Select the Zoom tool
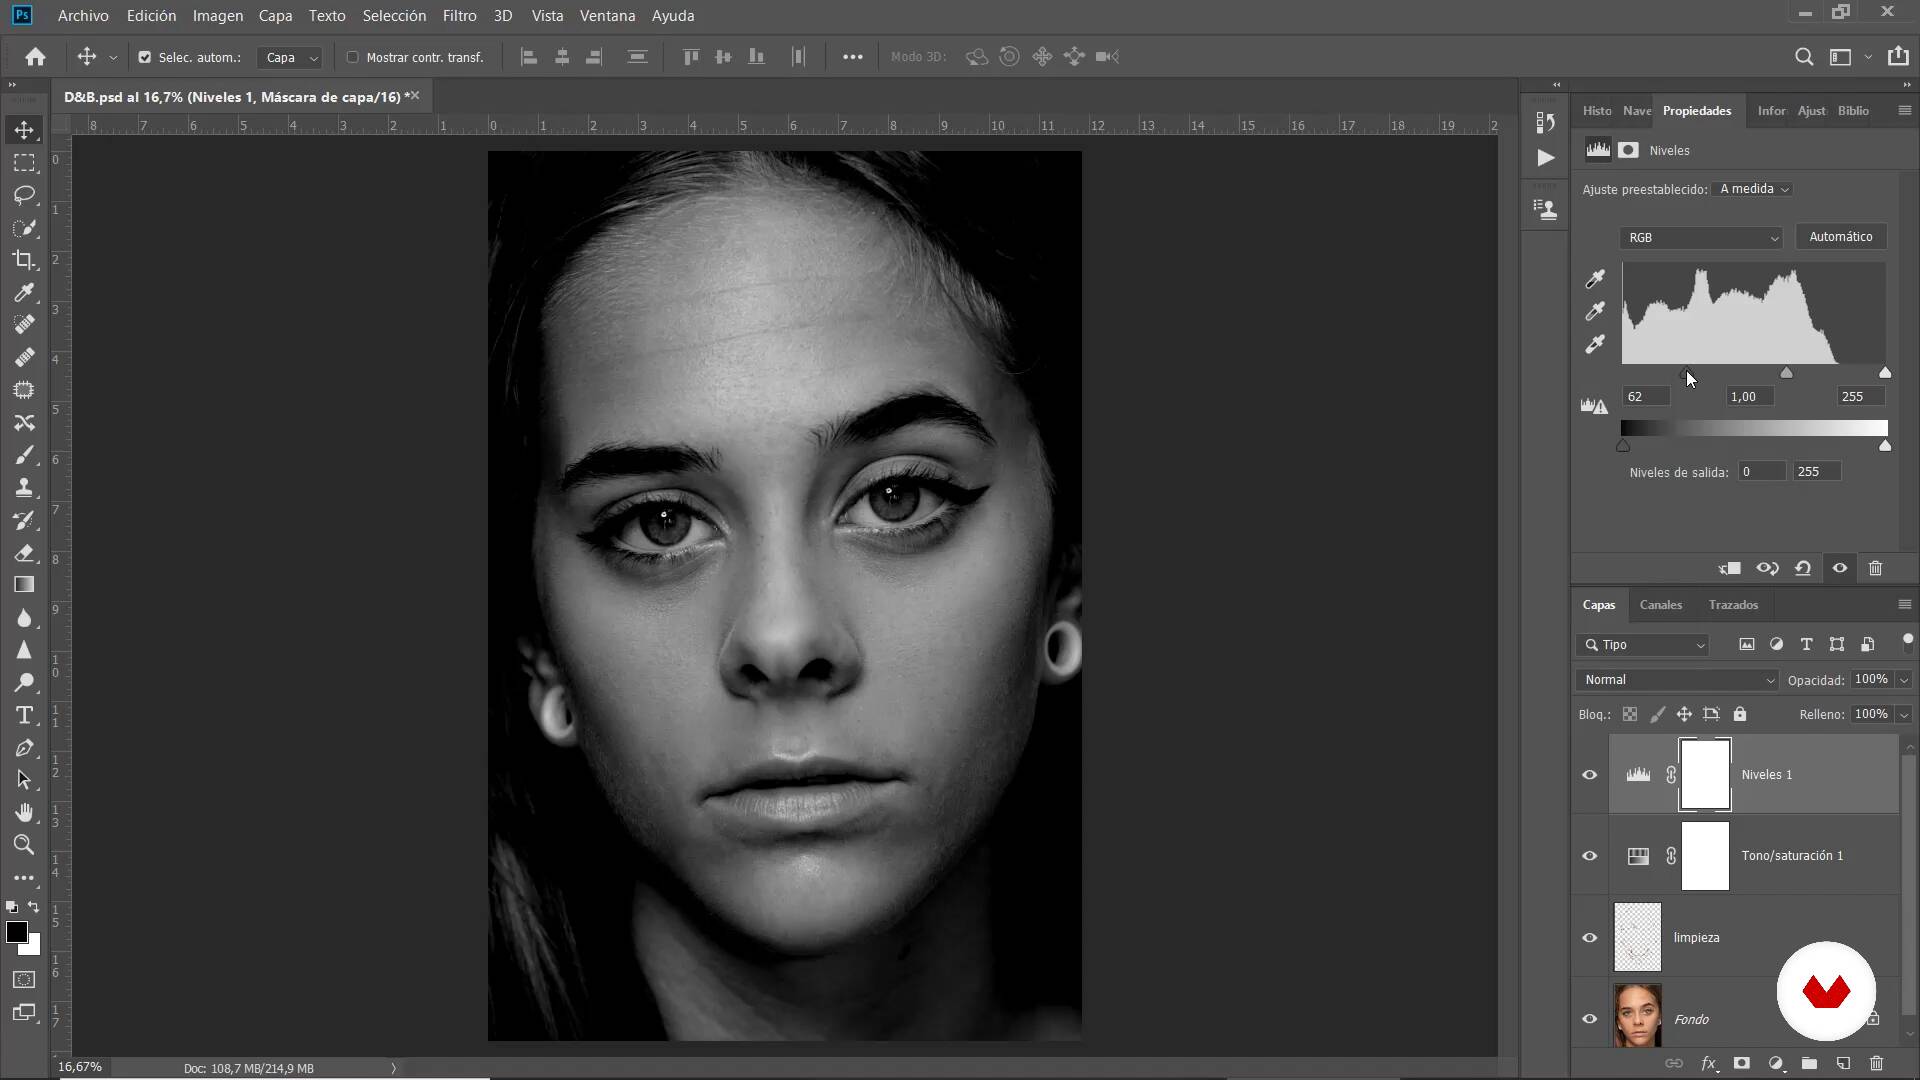 (24, 845)
